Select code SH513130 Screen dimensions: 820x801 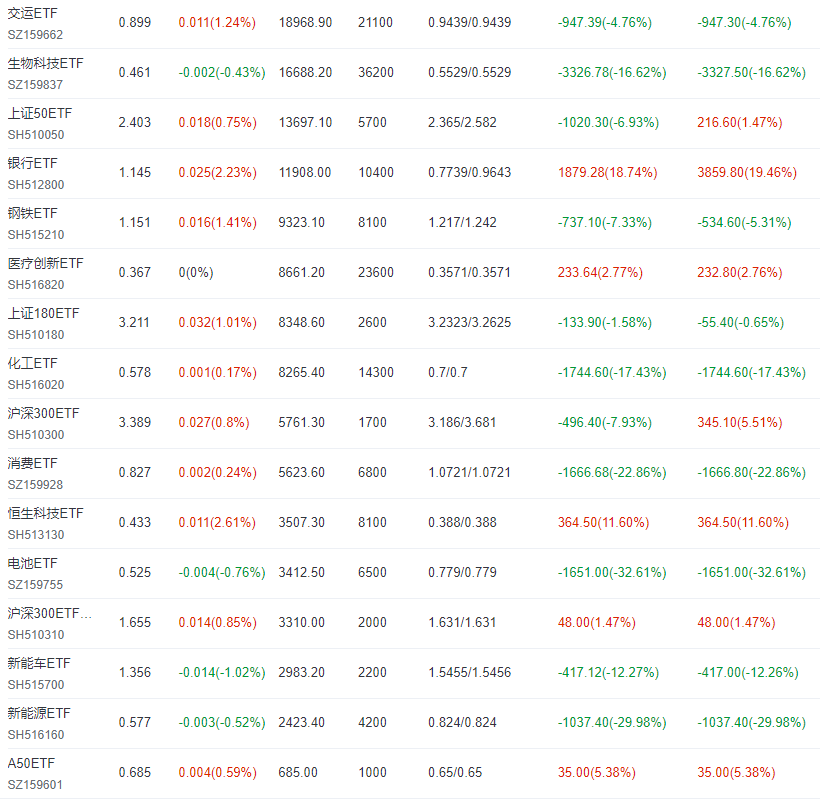36,535
